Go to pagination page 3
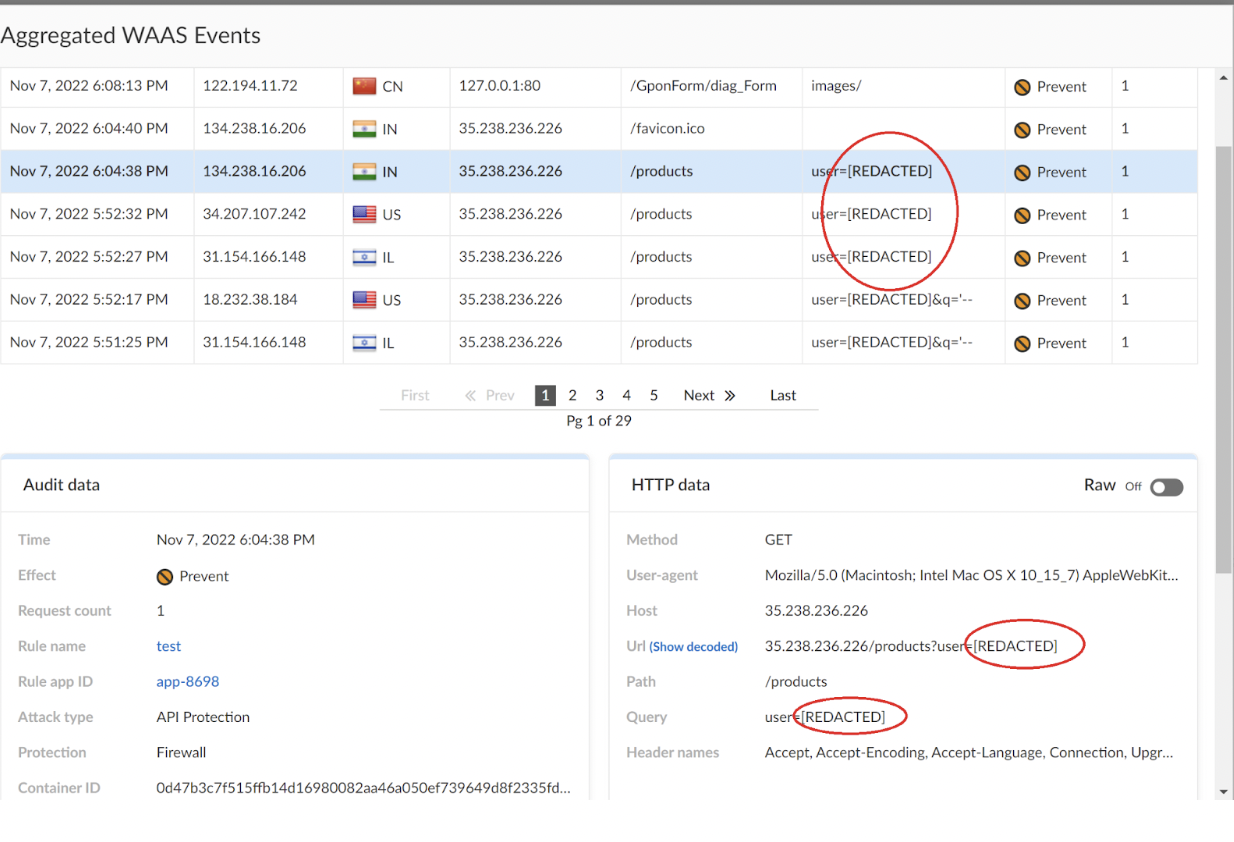 [x=599, y=395]
